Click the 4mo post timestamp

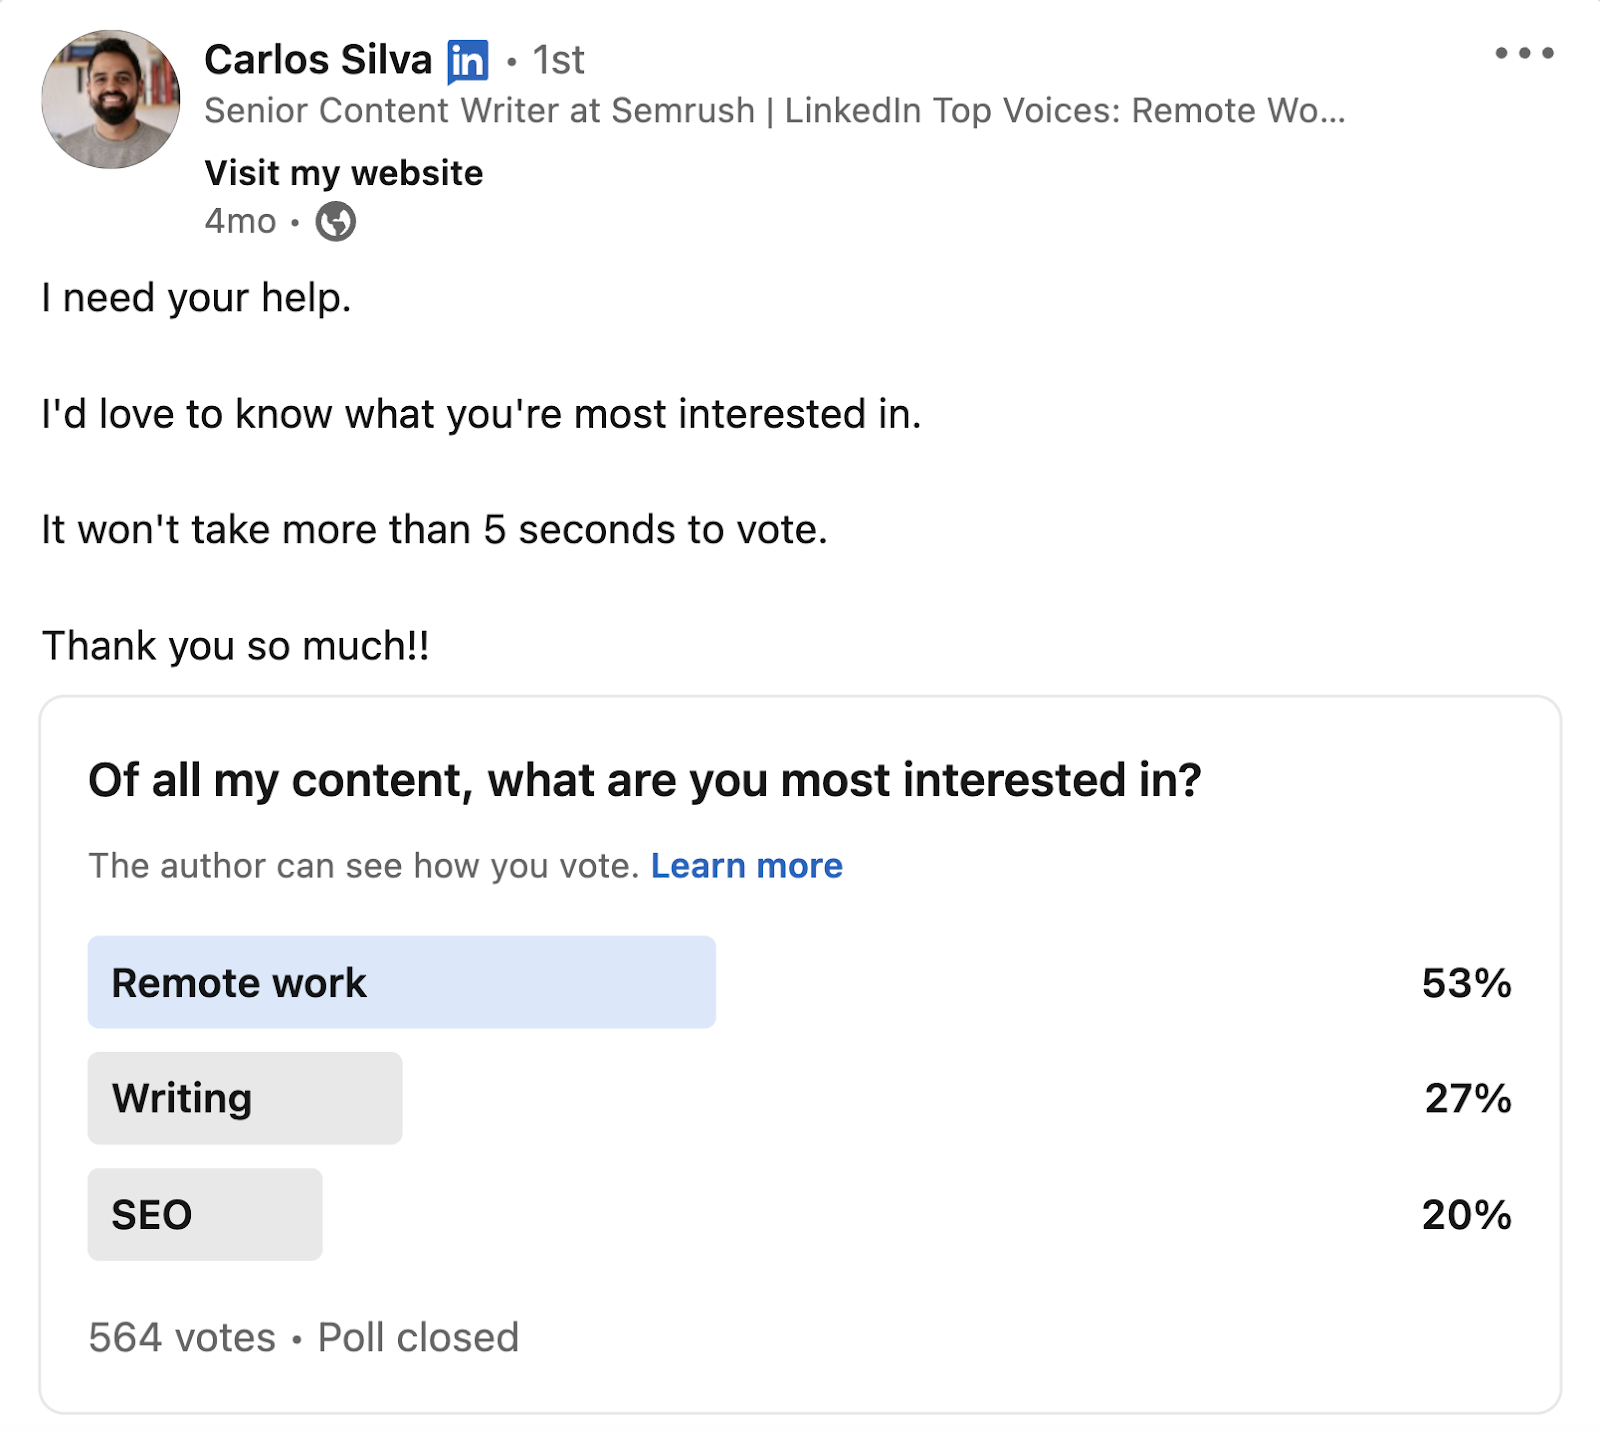click(x=238, y=222)
